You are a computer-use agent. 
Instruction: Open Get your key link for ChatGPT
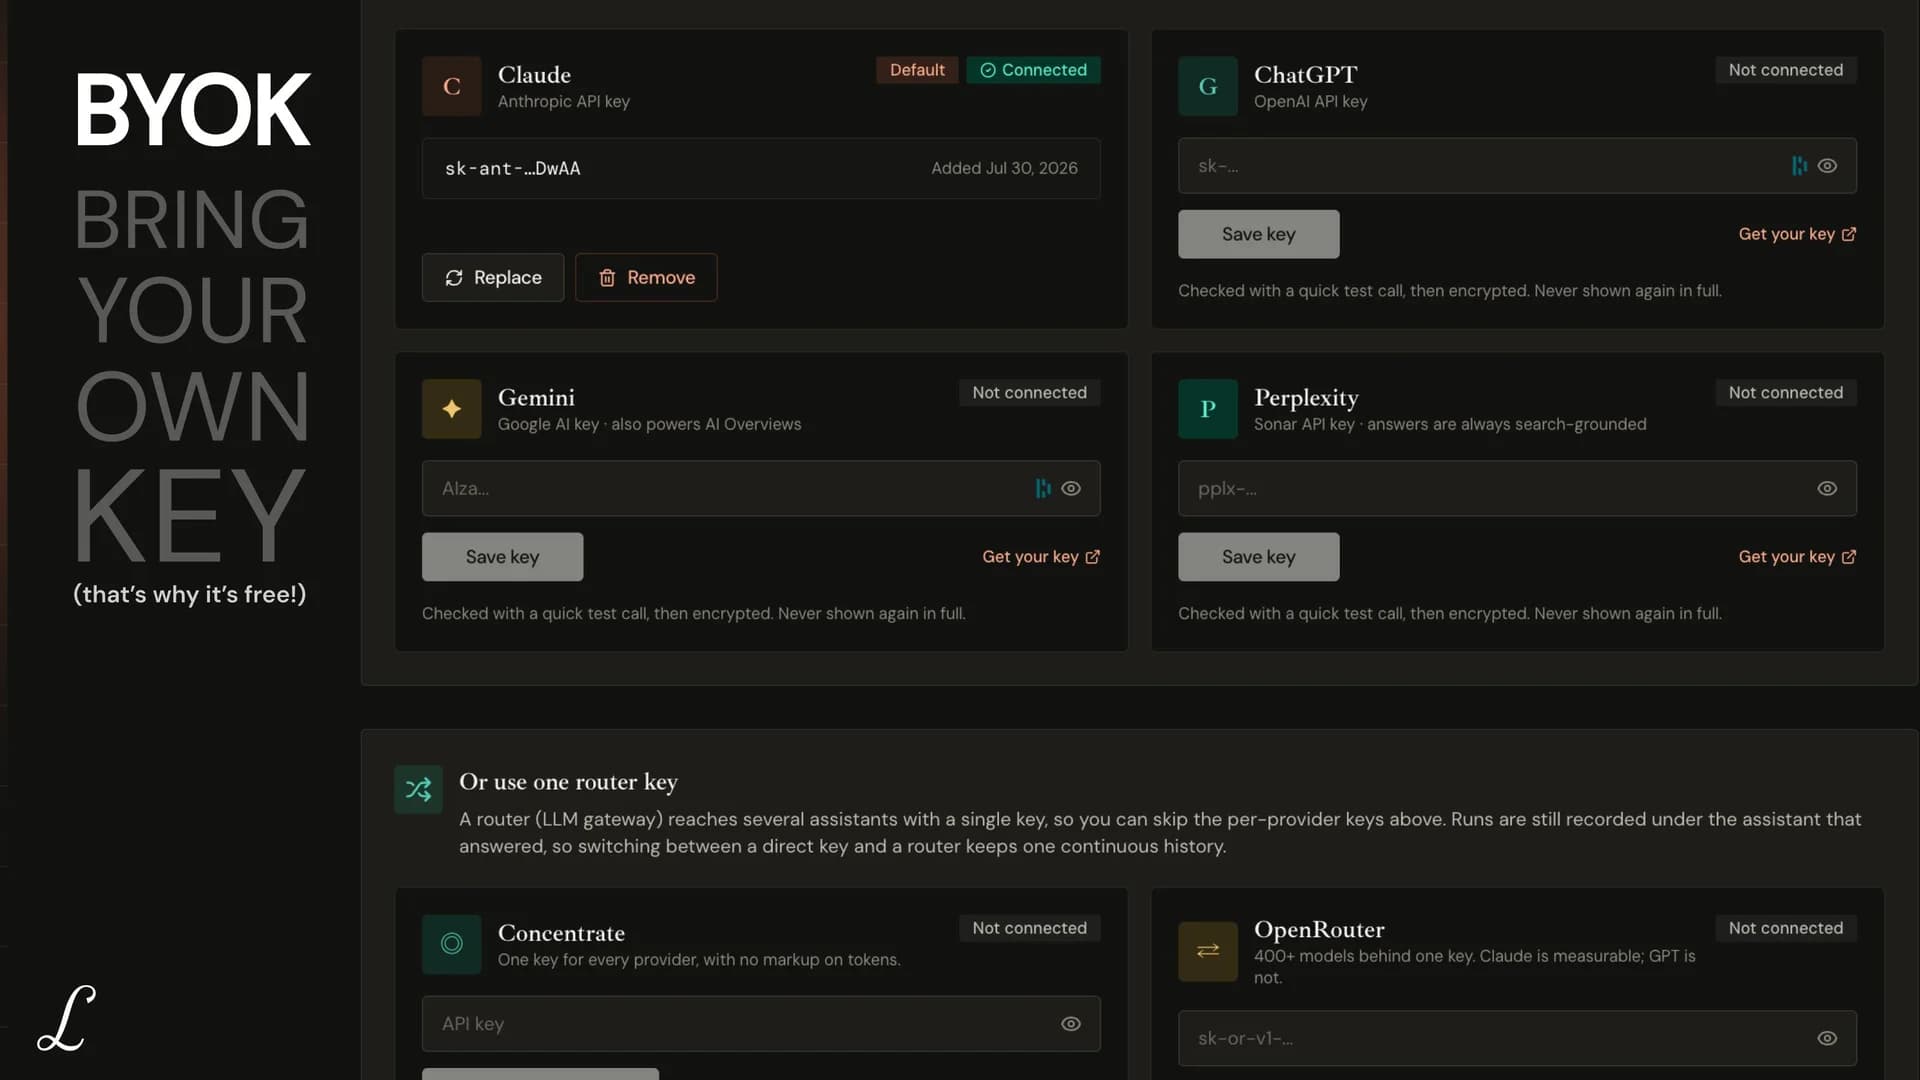point(1797,234)
